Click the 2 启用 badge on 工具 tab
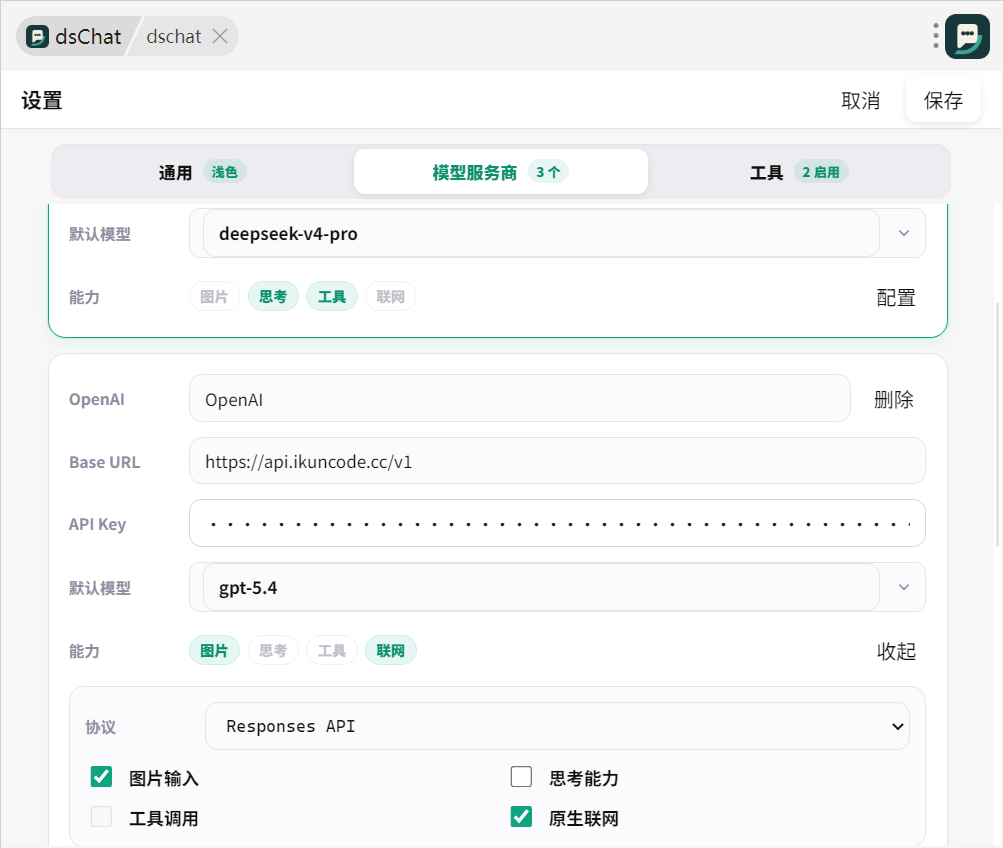 point(821,172)
